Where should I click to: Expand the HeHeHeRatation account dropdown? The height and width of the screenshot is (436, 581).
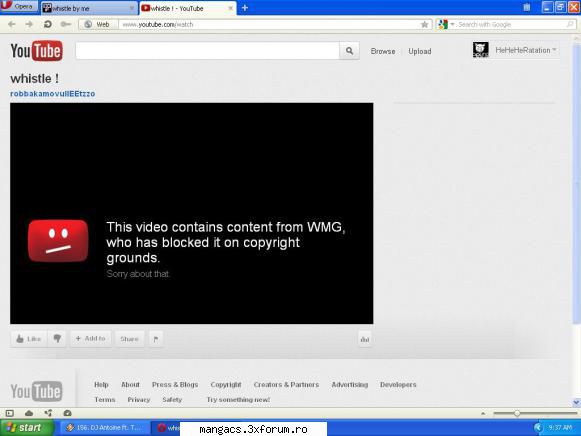(x=526, y=50)
